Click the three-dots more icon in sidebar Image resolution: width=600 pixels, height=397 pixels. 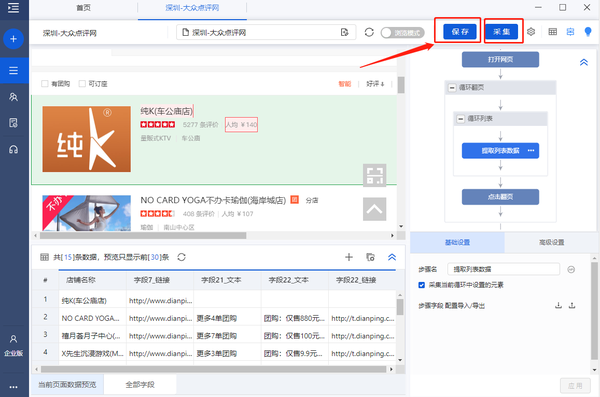pyautogui.click(x=13, y=387)
